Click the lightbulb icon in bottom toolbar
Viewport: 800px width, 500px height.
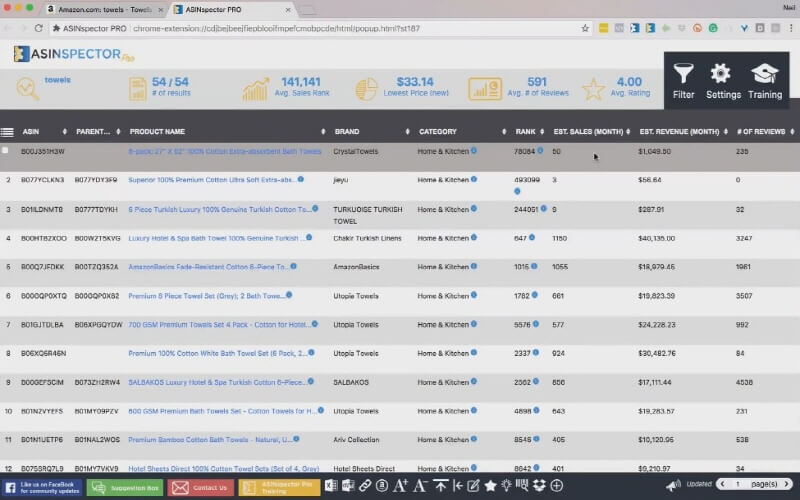pyautogui.click(x=506, y=485)
